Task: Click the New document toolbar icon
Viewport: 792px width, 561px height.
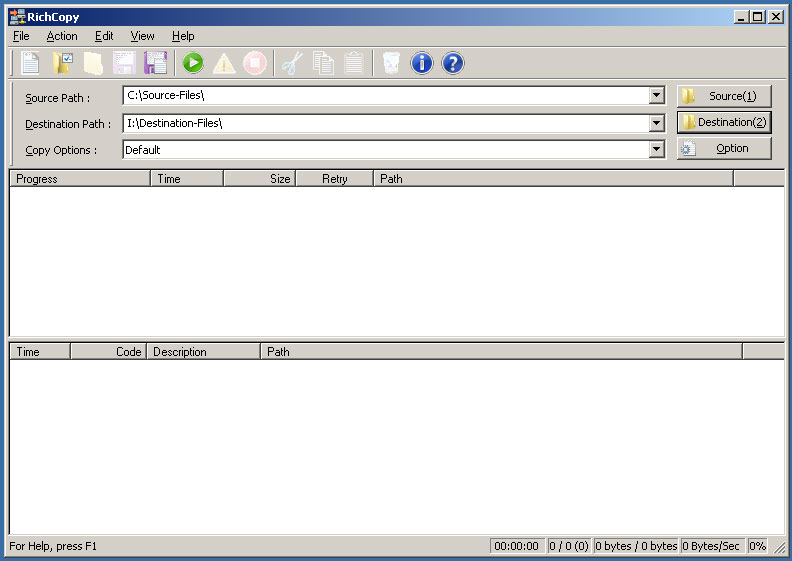Action: [31, 63]
